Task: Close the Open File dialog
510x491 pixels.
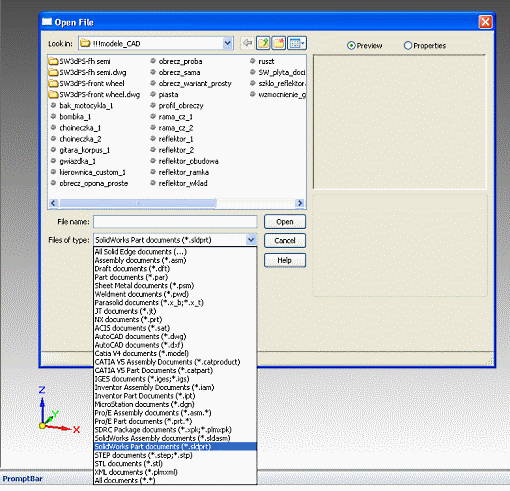Action: [485, 22]
